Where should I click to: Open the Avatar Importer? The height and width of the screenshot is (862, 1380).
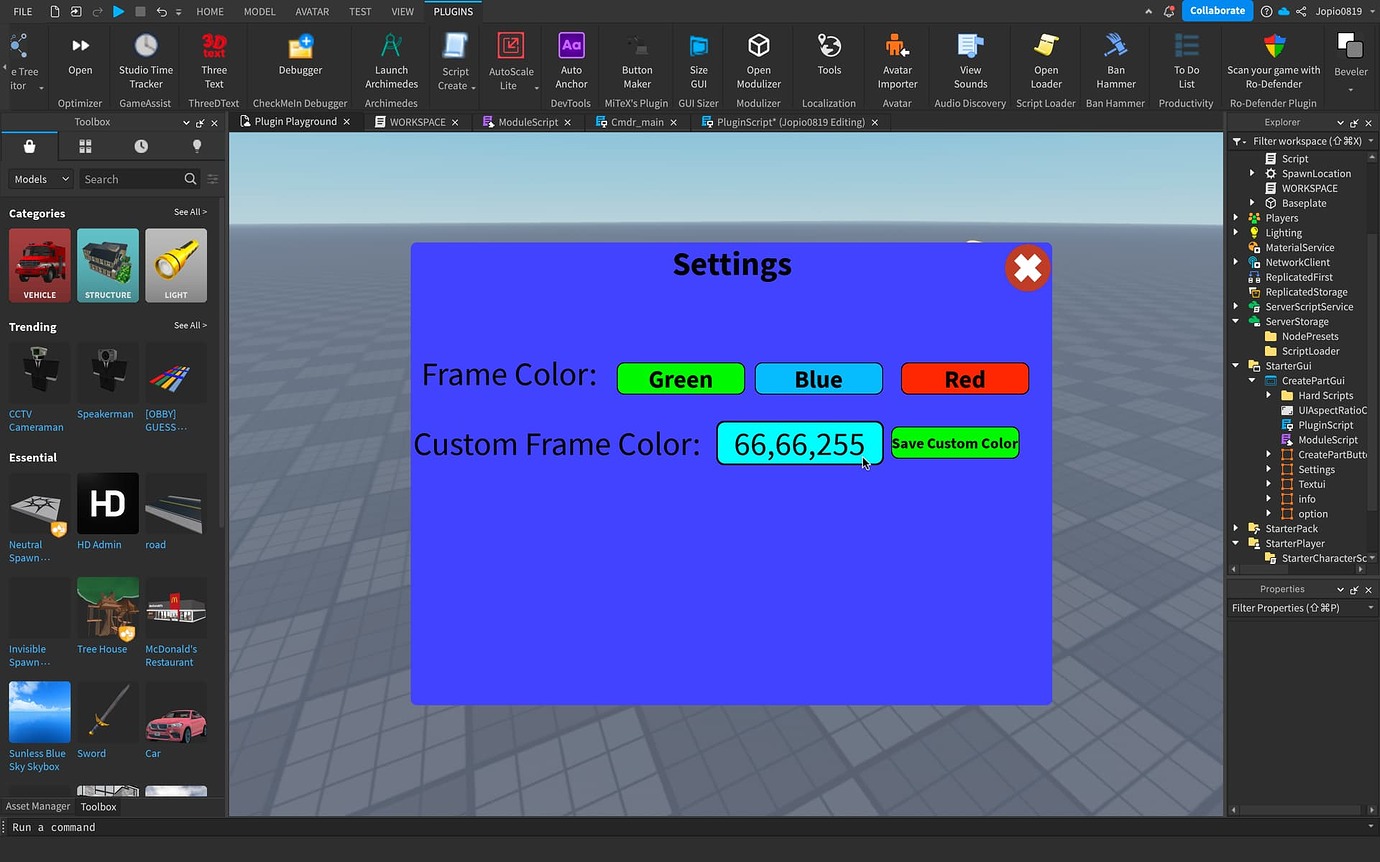tap(896, 60)
